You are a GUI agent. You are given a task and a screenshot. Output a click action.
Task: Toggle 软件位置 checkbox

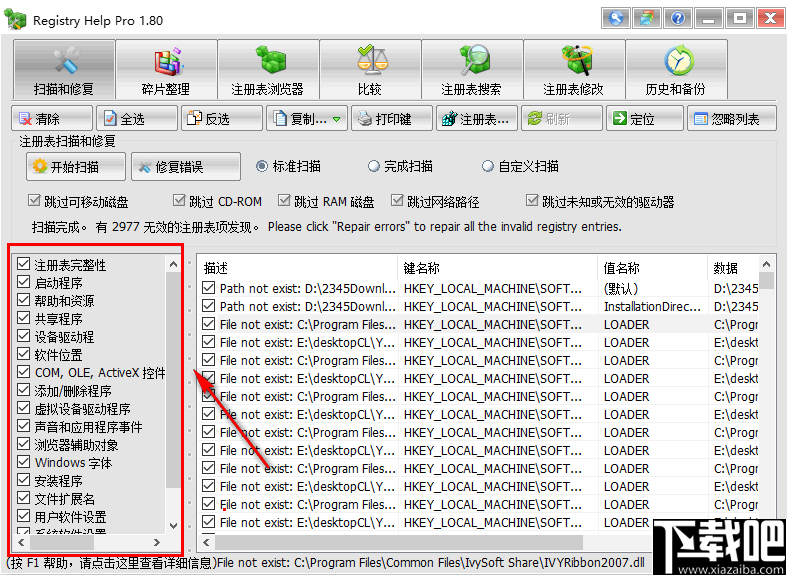coord(24,354)
